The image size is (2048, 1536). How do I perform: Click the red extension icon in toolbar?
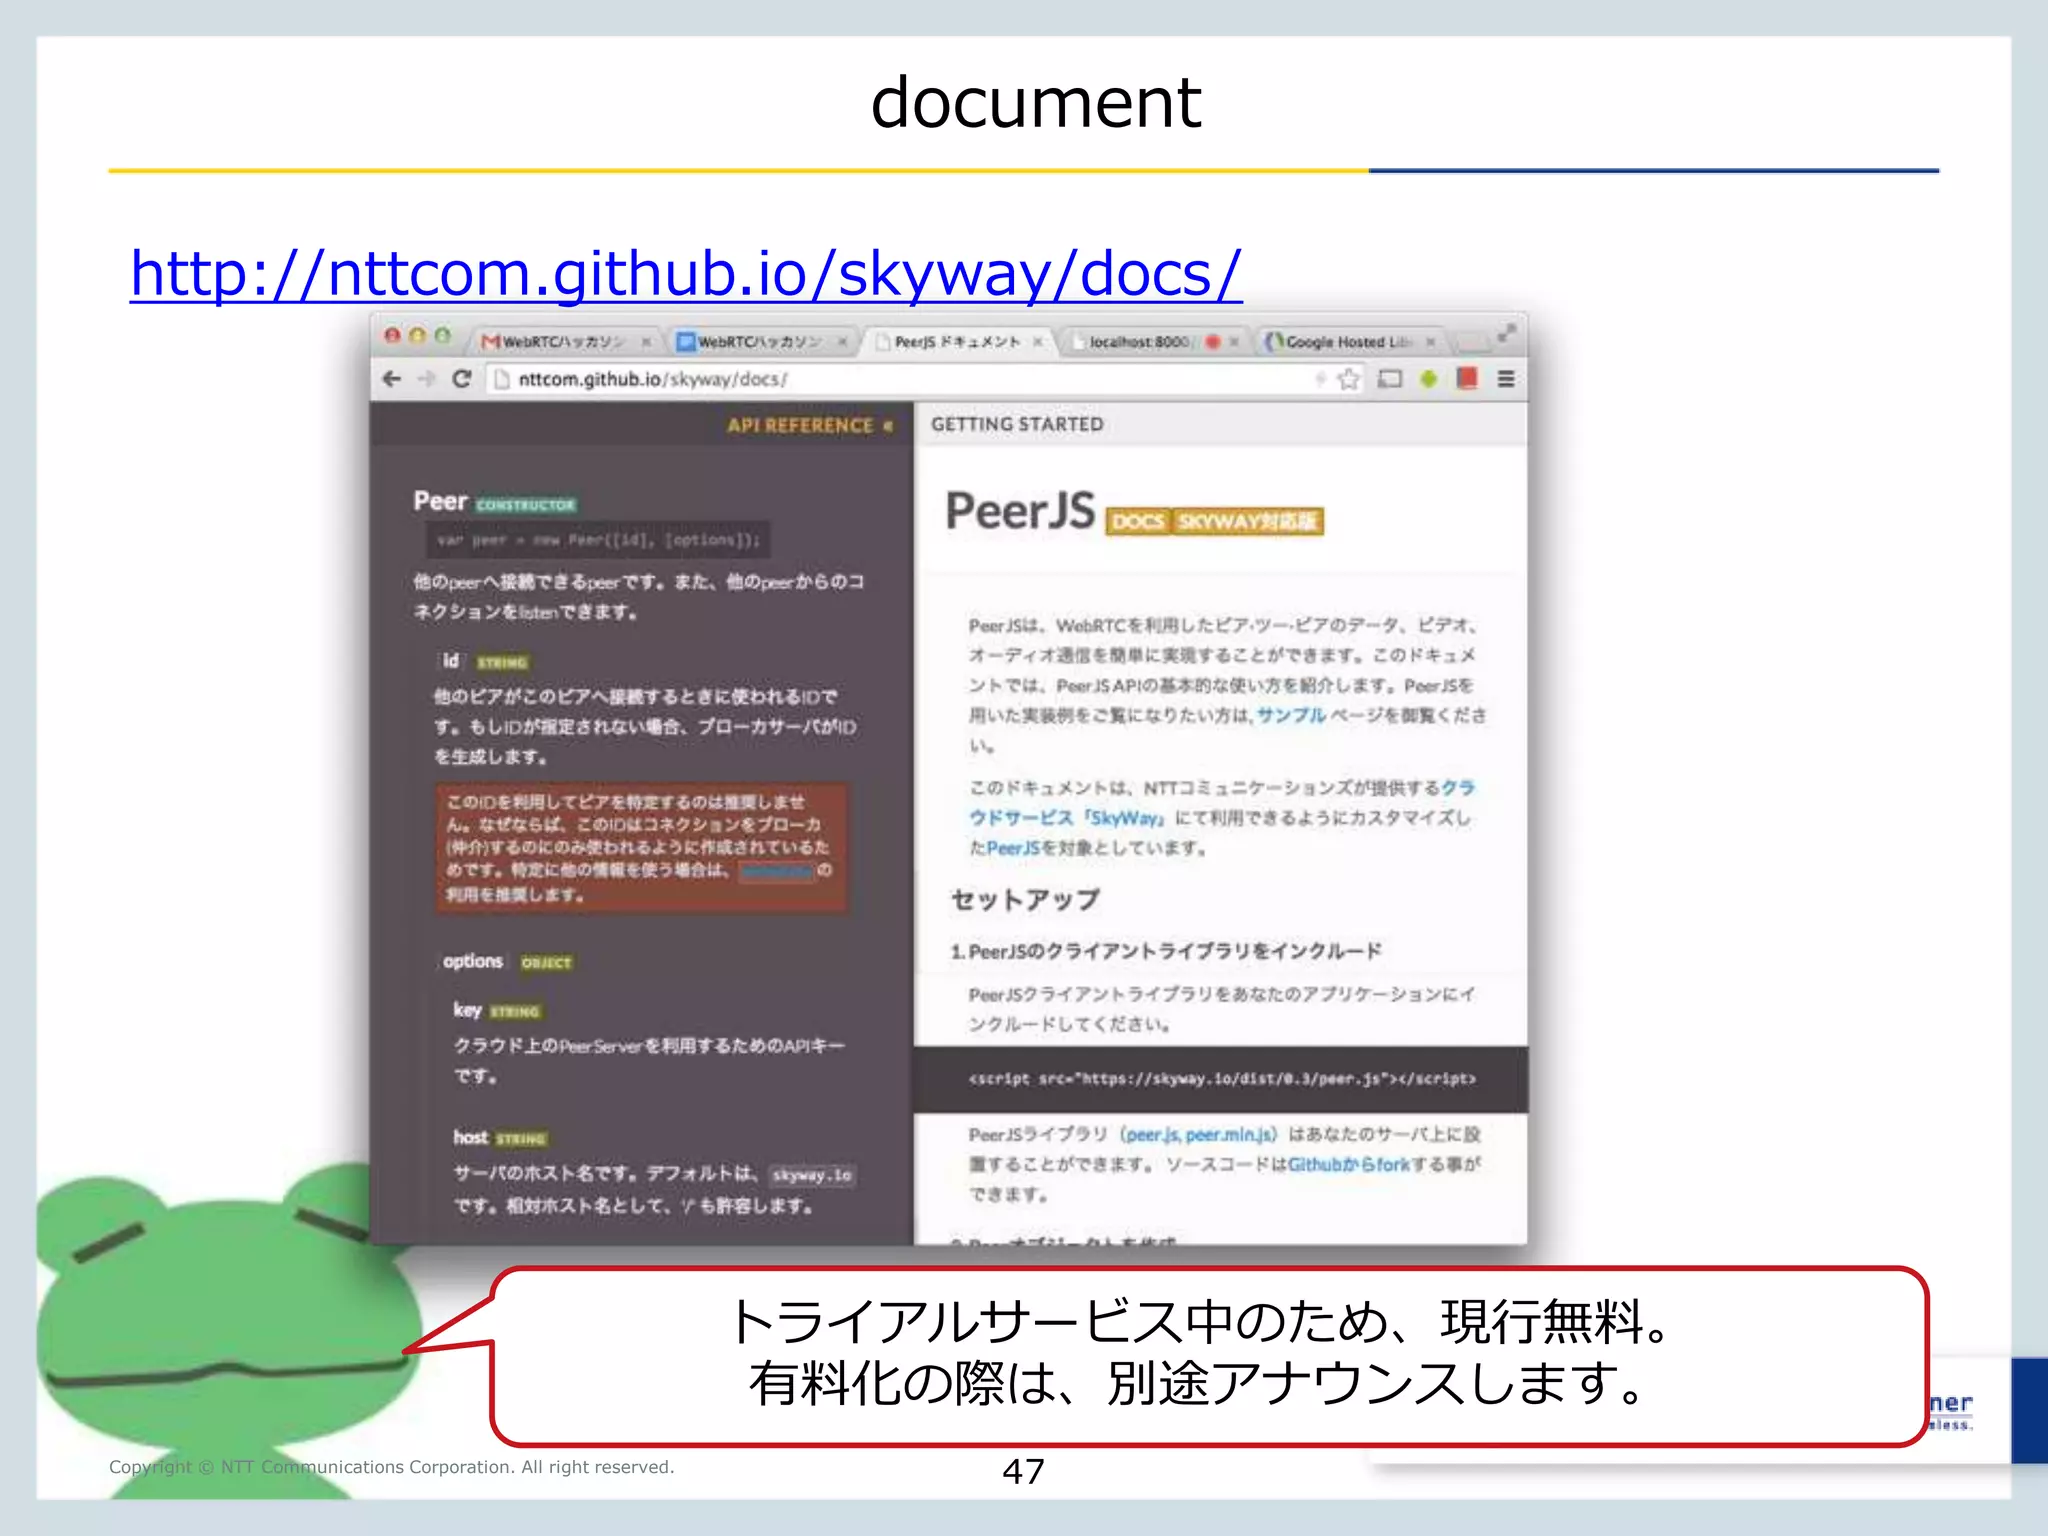(x=1467, y=378)
